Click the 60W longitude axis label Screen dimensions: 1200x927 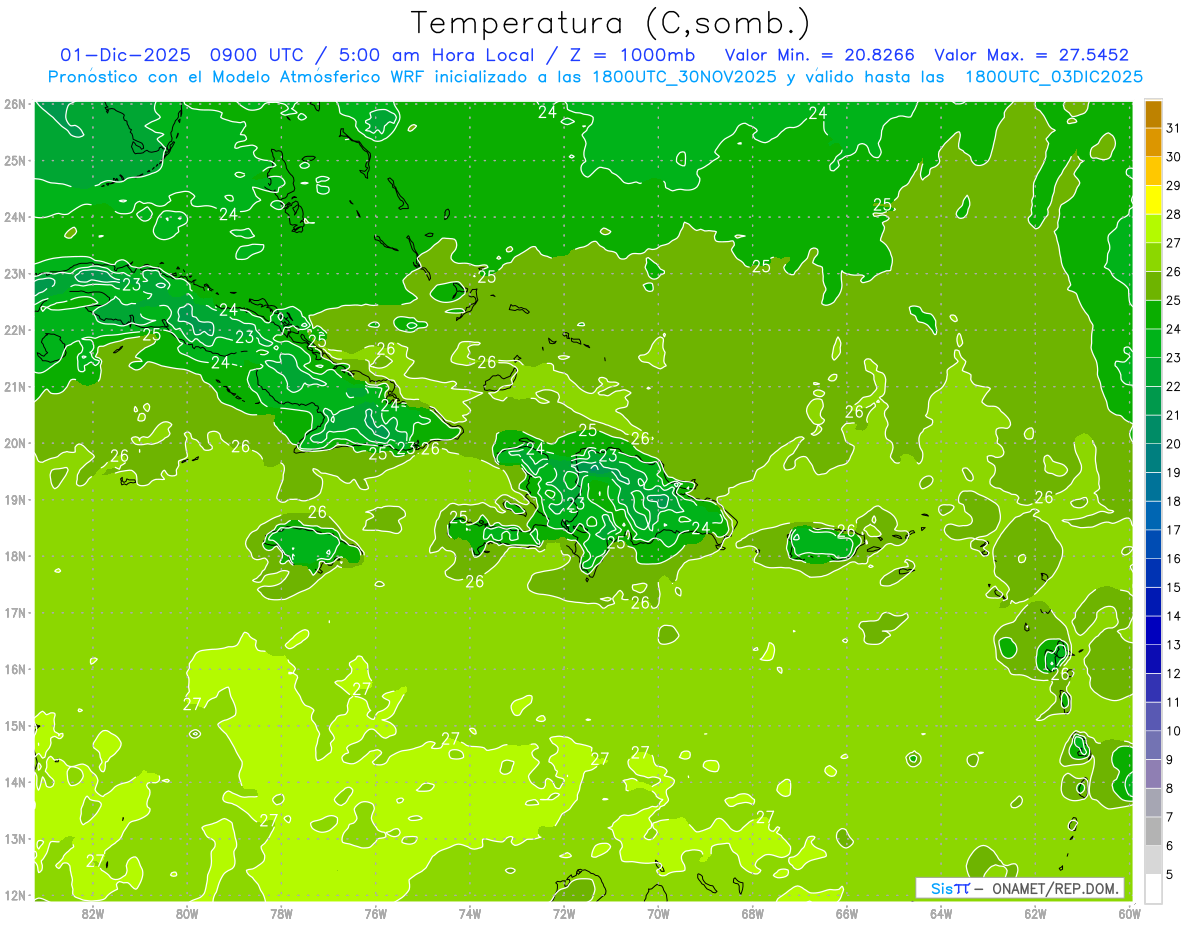click(x=1130, y=913)
